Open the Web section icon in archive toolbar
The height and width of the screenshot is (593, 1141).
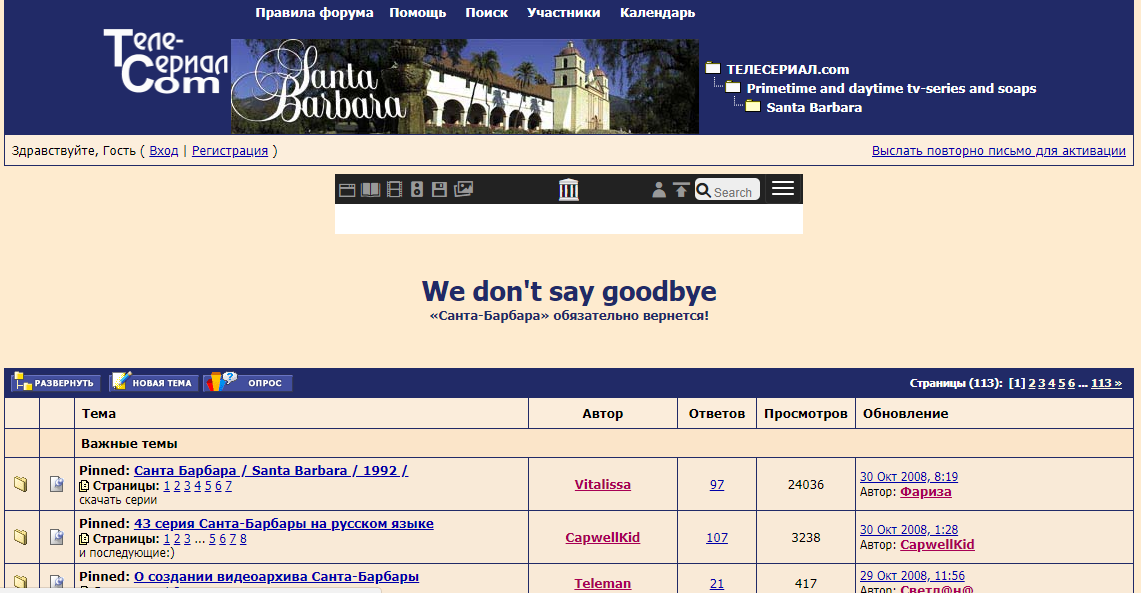coord(347,190)
